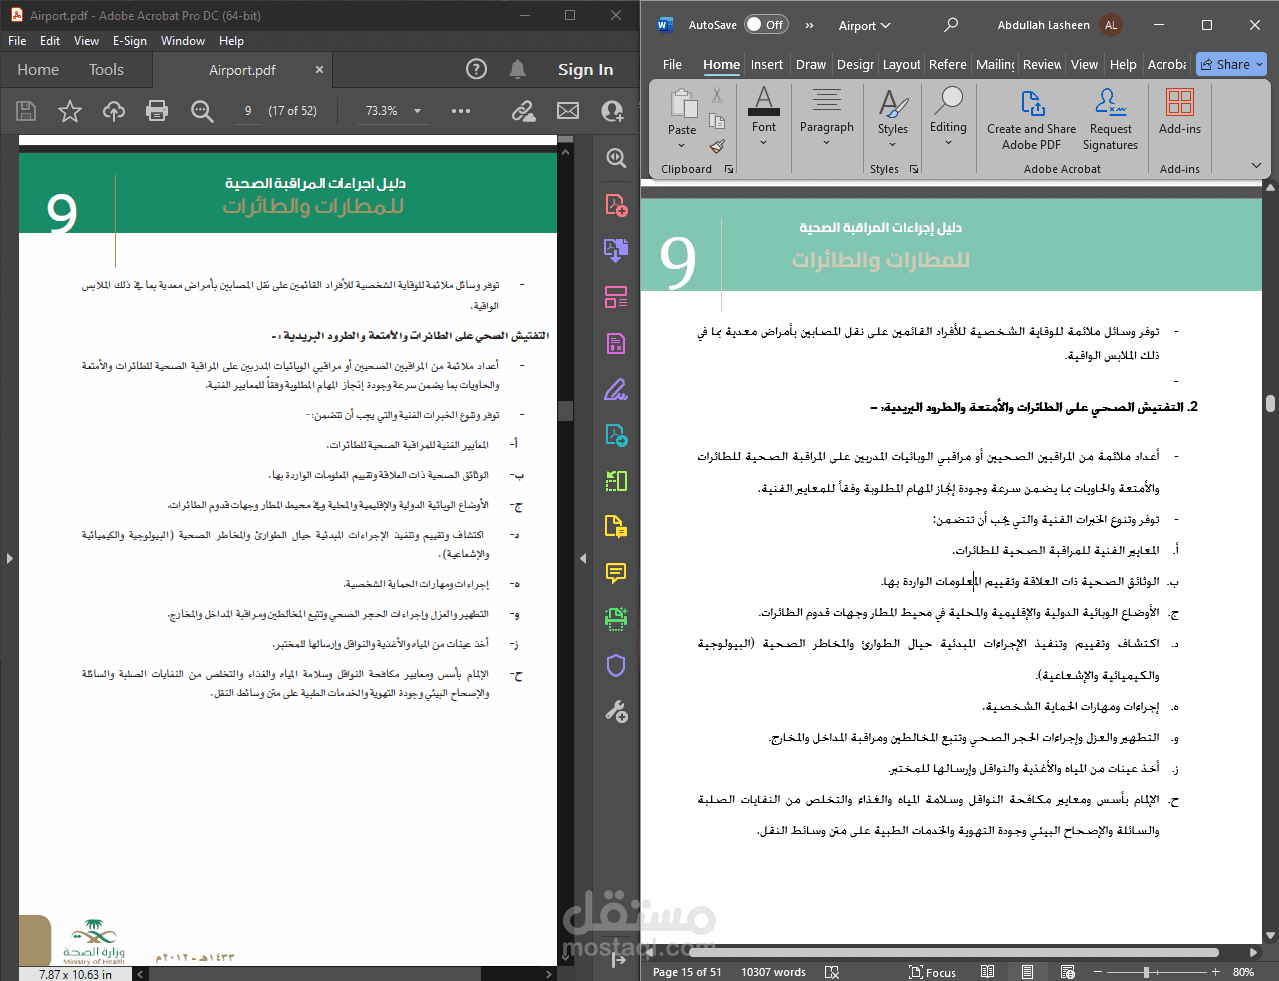Switch to Web Layout view in Word
1279x981 pixels.
[1067, 972]
